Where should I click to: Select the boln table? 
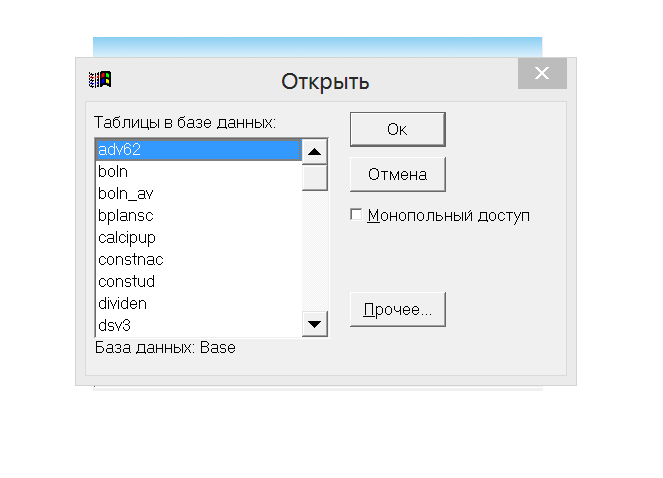click(x=198, y=172)
